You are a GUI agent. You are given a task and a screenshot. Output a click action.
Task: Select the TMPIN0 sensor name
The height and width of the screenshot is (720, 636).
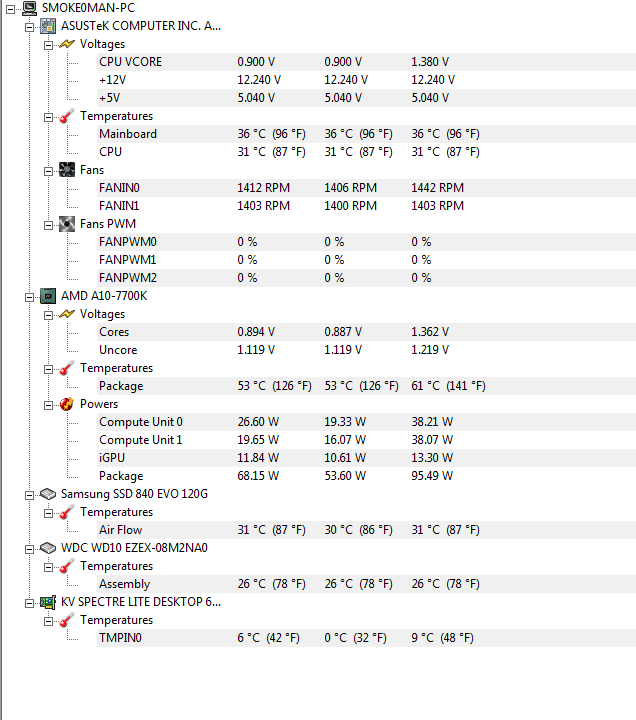tap(120, 638)
